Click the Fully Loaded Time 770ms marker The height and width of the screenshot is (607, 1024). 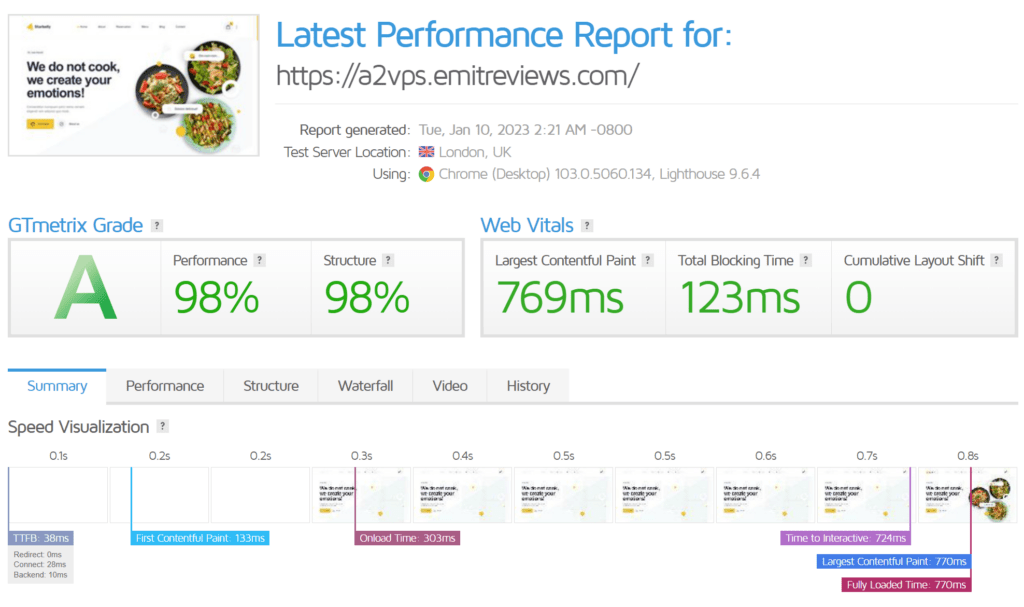pyautogui.click(x=906, y=584)
